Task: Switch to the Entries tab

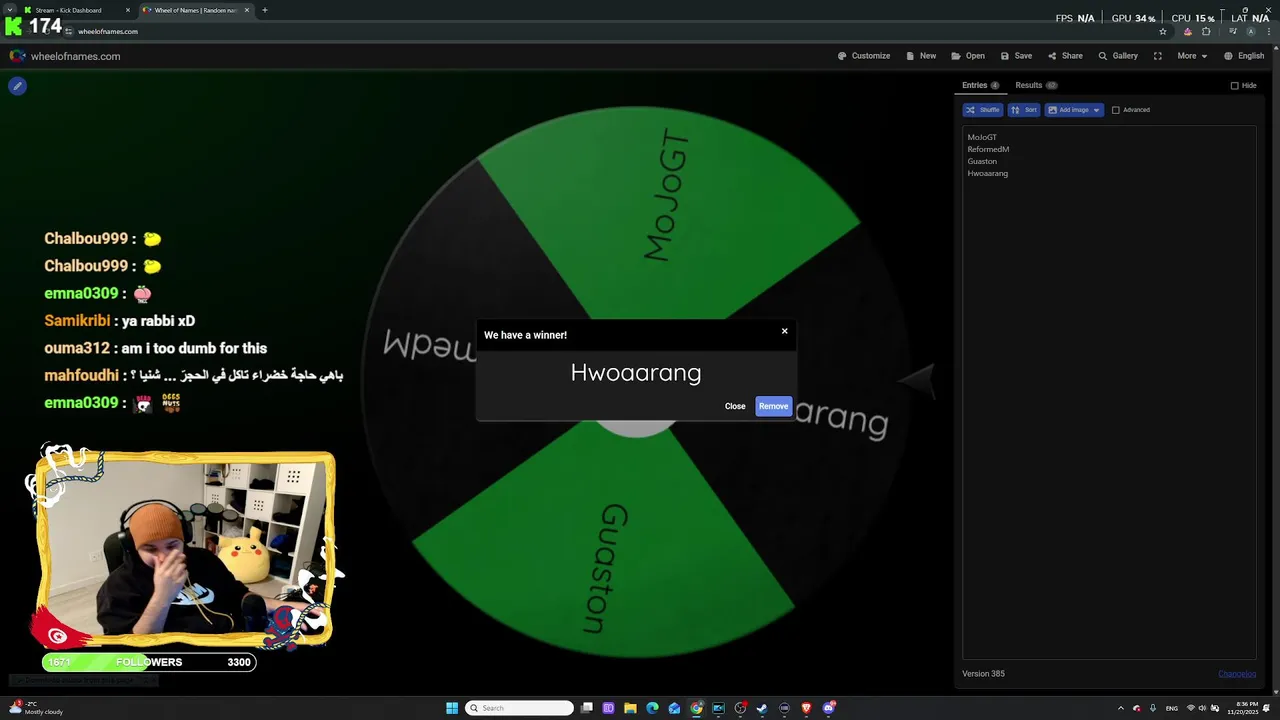Action: pos(980,85)
